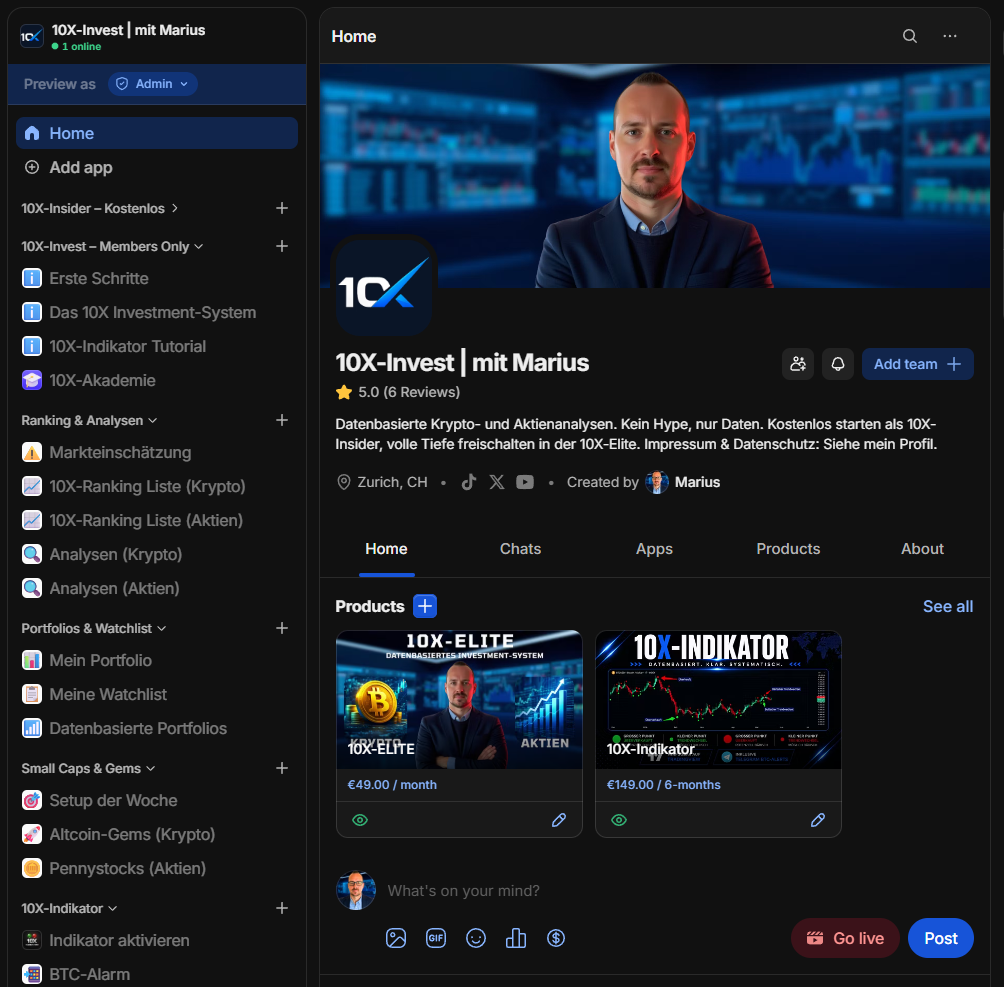Open the YouTube social link icon
1004x988 pixels.
pos(525,482)
